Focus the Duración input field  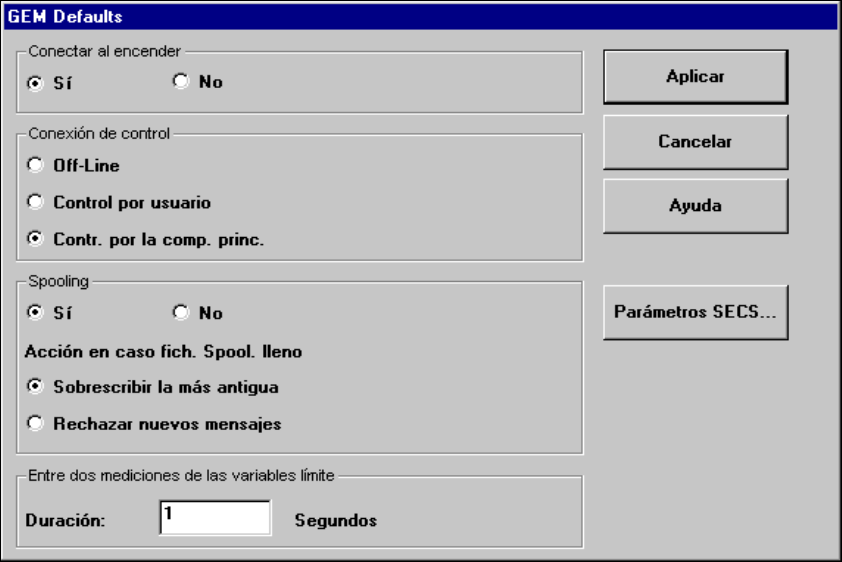coord(215,517)
